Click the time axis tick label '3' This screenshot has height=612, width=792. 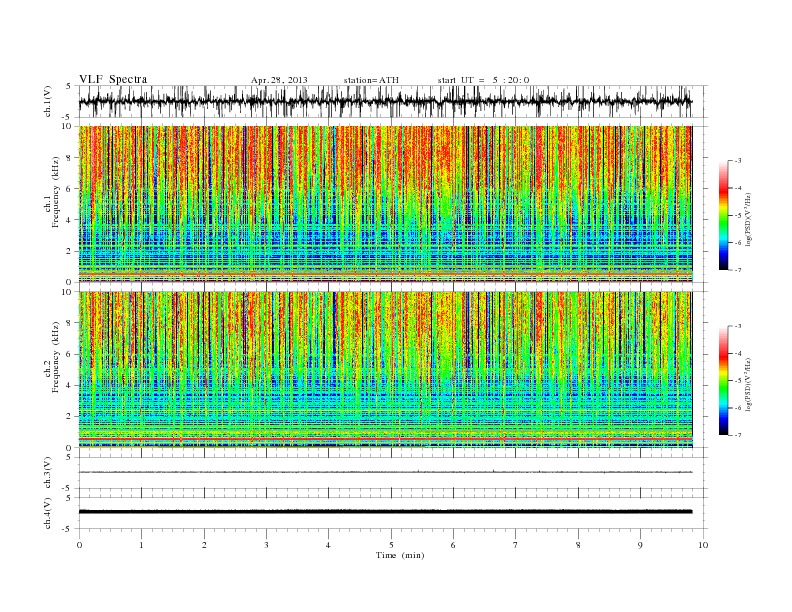click(x=266, y=545)
